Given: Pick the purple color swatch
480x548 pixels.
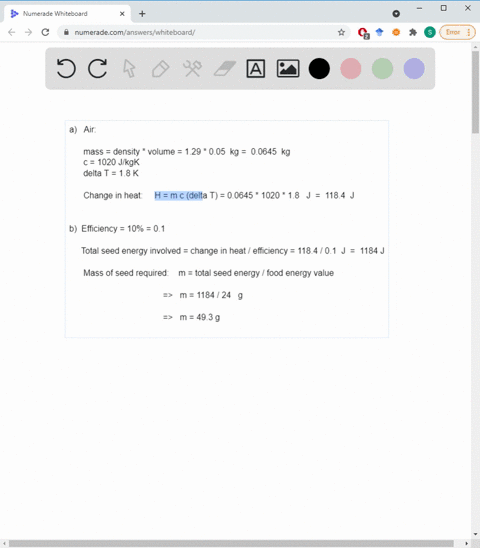Looking at the screenshot, I should click(x=414, y=68).
